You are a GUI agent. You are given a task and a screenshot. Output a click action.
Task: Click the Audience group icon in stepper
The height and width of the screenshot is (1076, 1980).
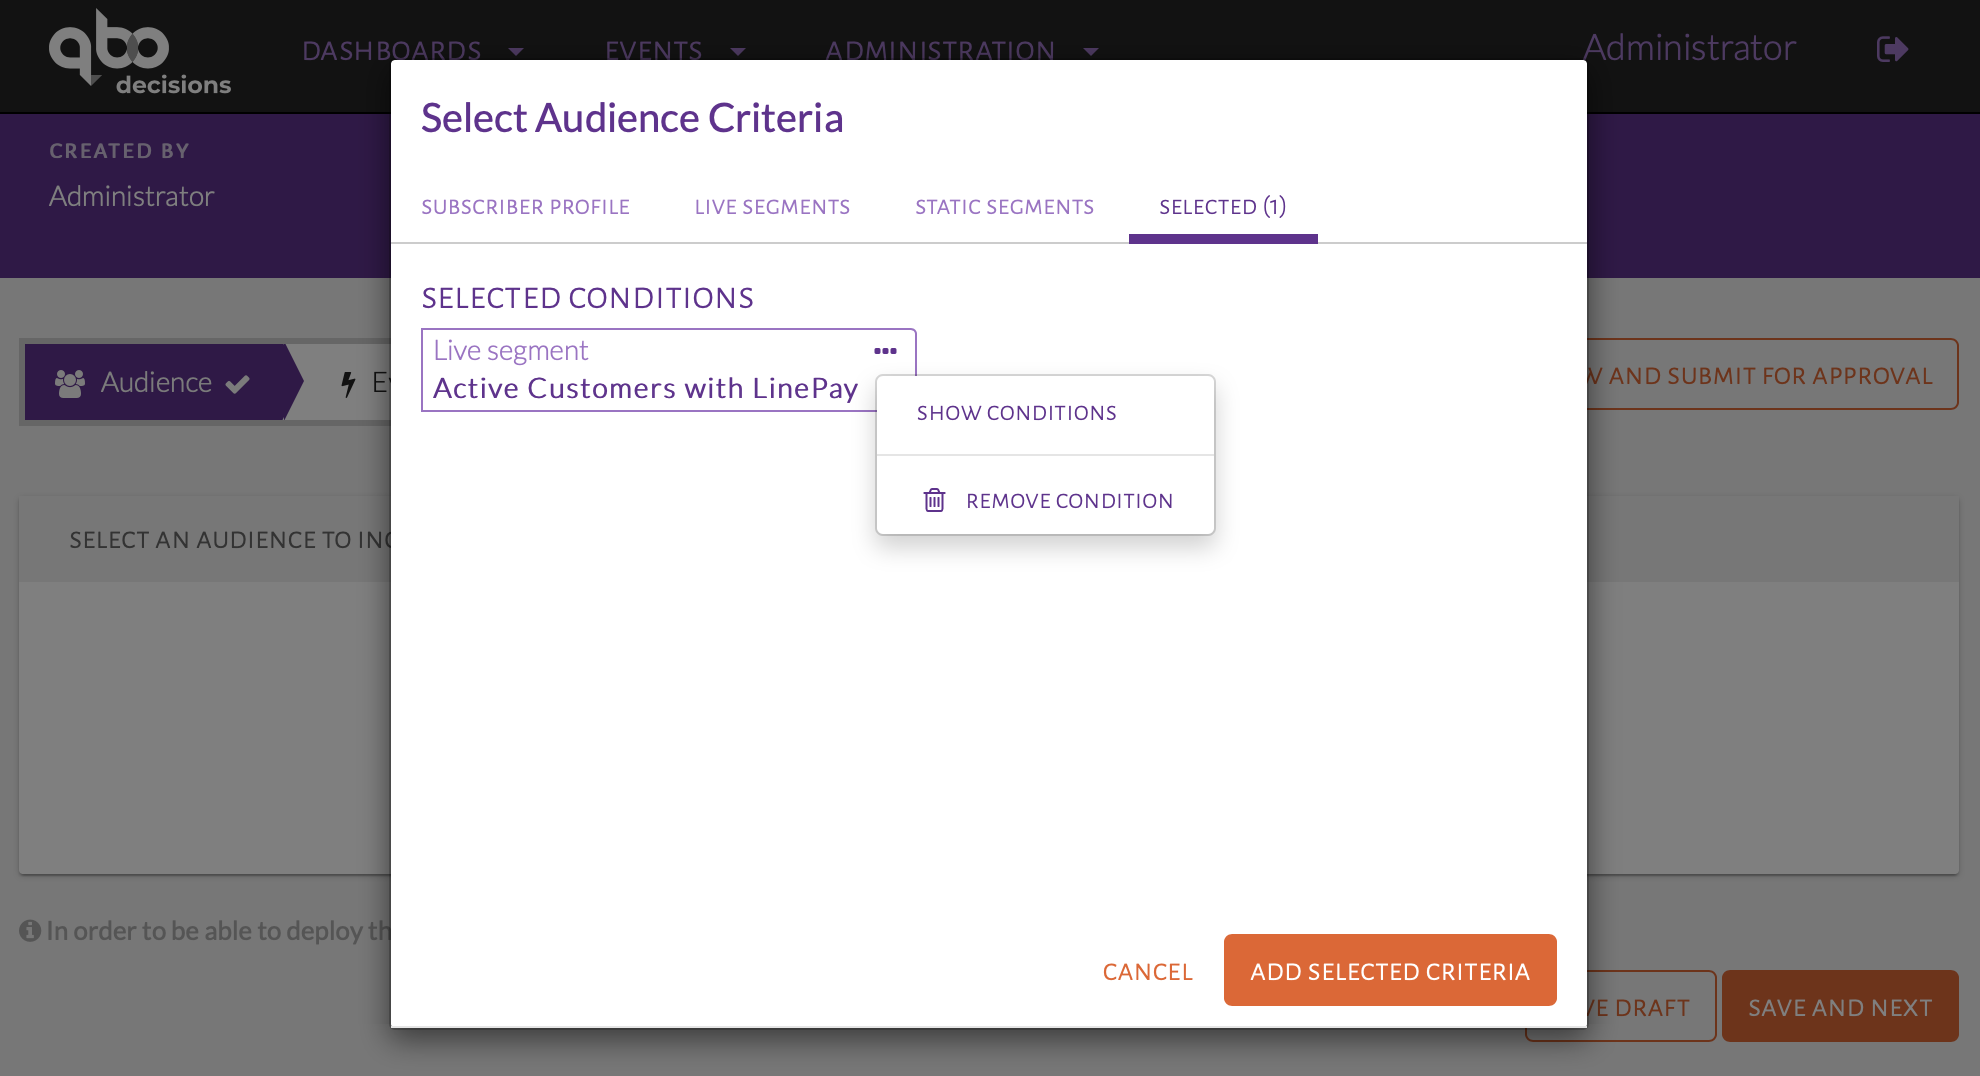click(x=70, y=383)
